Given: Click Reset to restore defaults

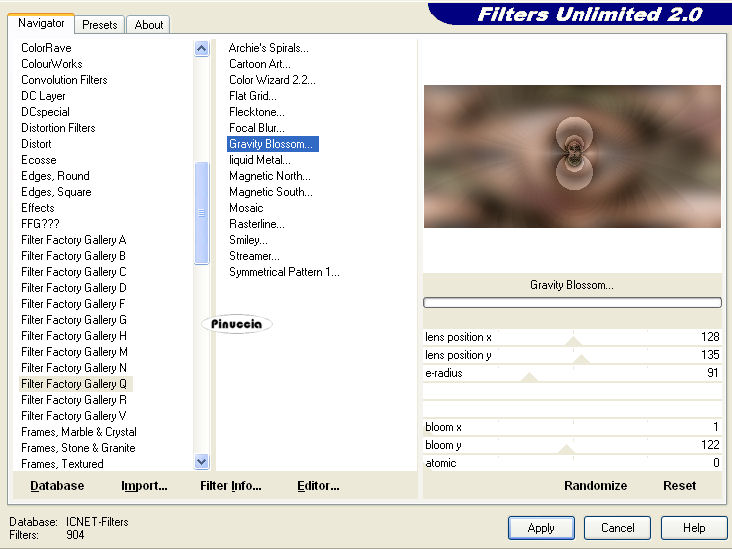Looking at the screenshot, I should coord(679,486).
